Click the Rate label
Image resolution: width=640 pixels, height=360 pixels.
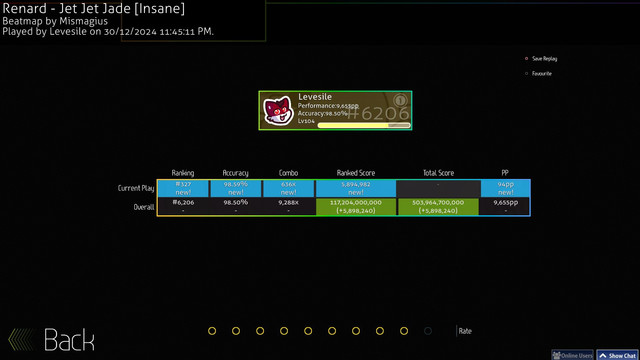coord(465,331)
